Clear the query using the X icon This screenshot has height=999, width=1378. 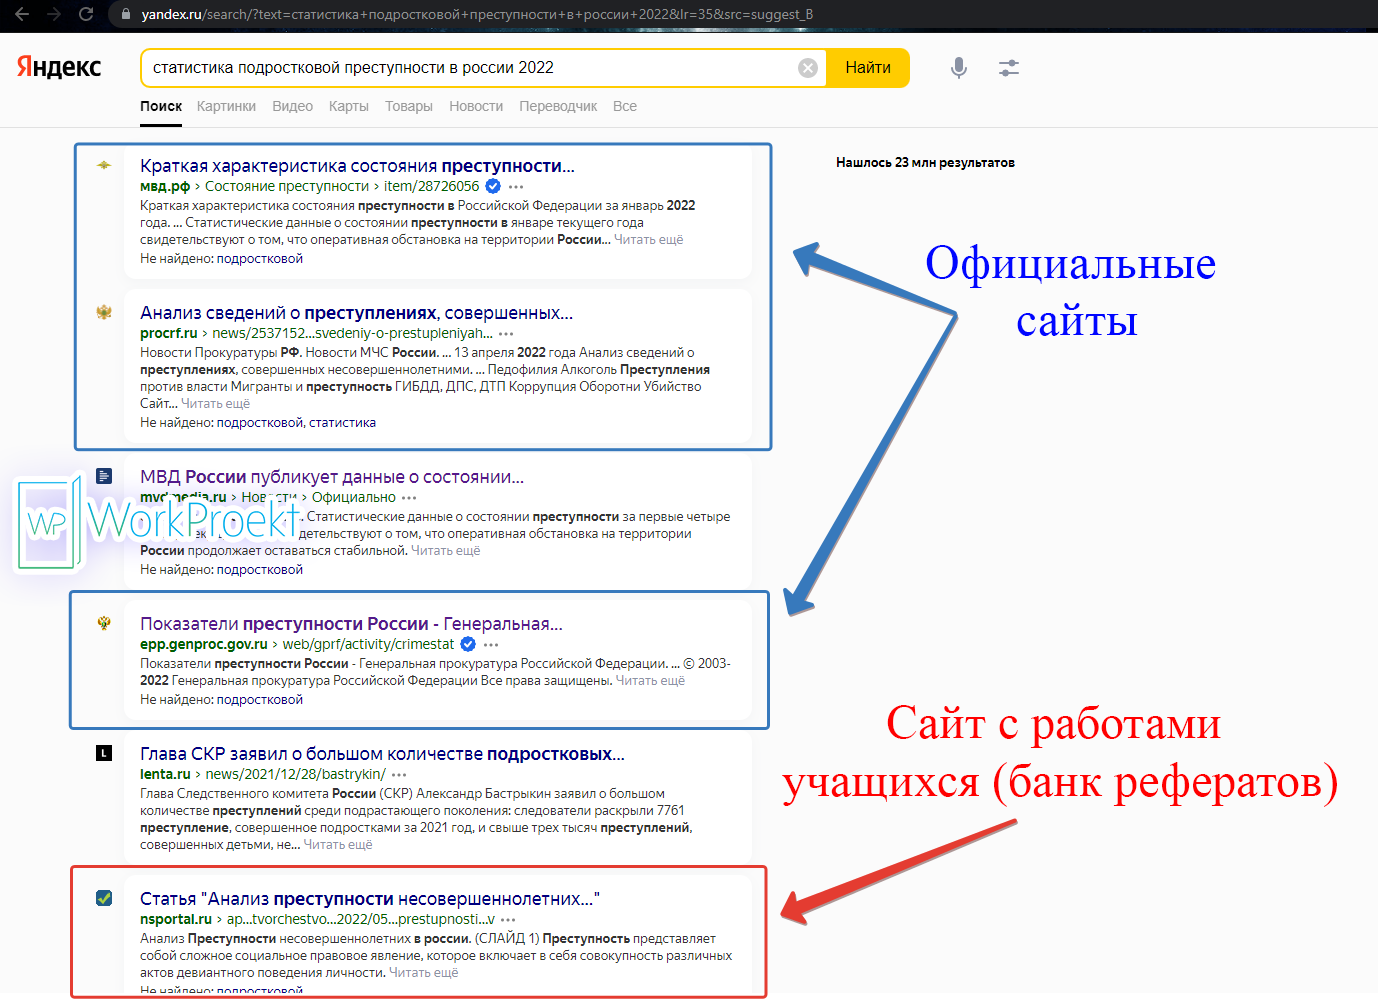pos(808,67)
